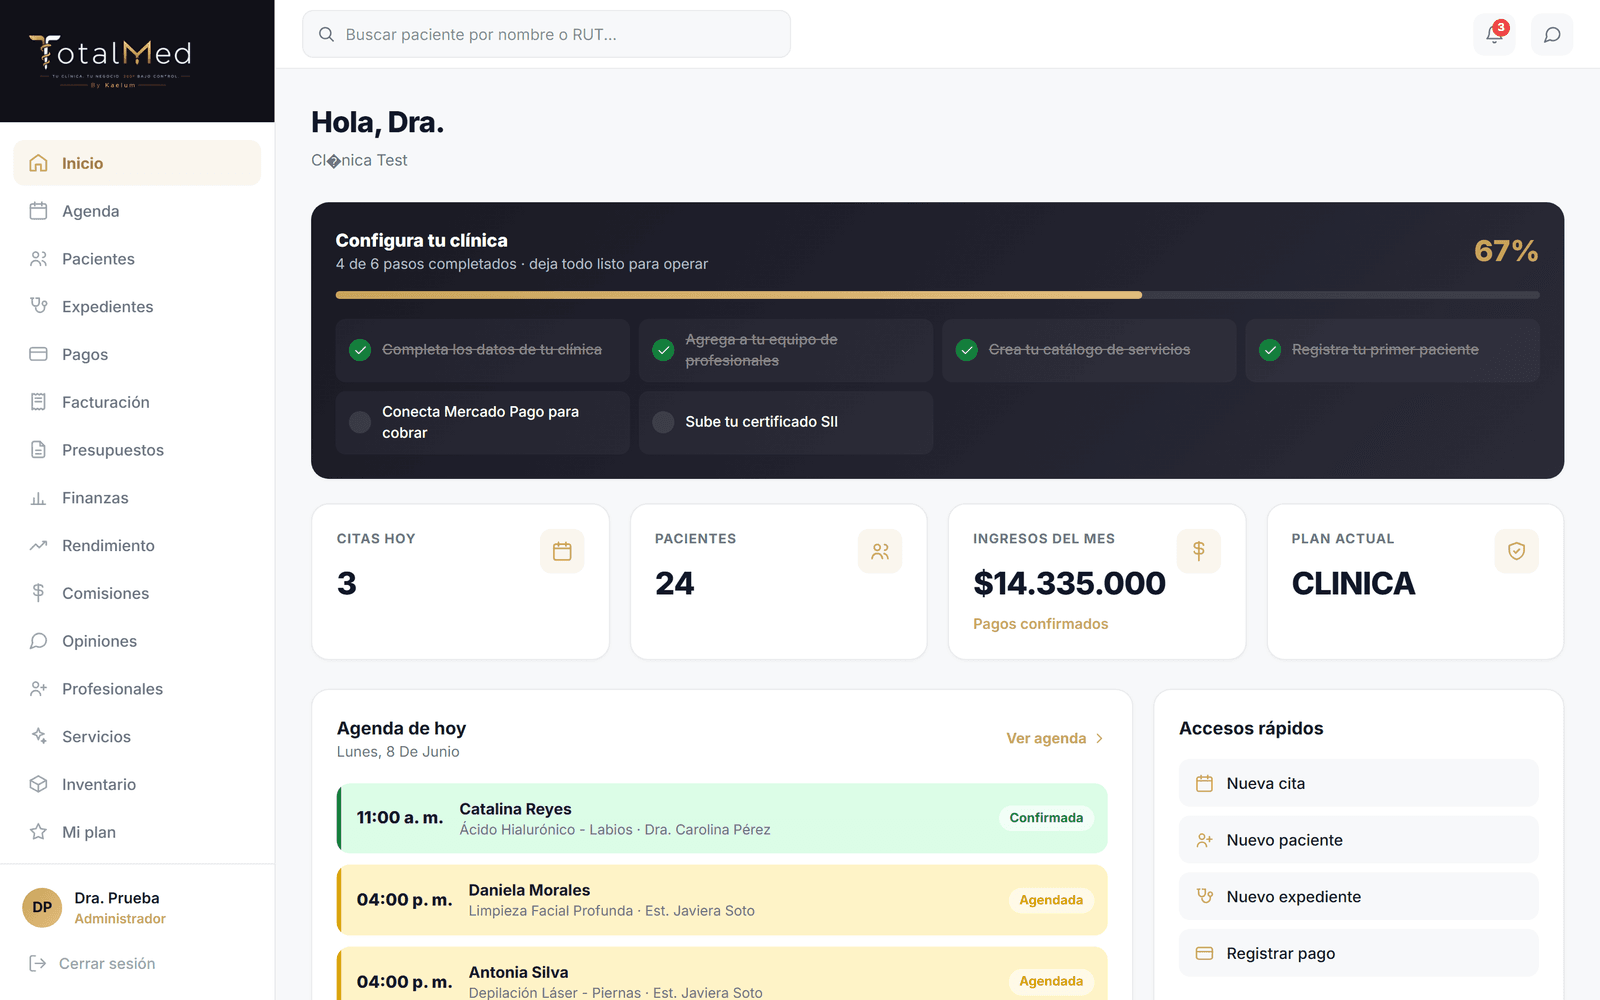Click the Antonia Silva patient name
Image resolution: width=1600 pixels, height=1000 pixels.
[x=518, y=972]
